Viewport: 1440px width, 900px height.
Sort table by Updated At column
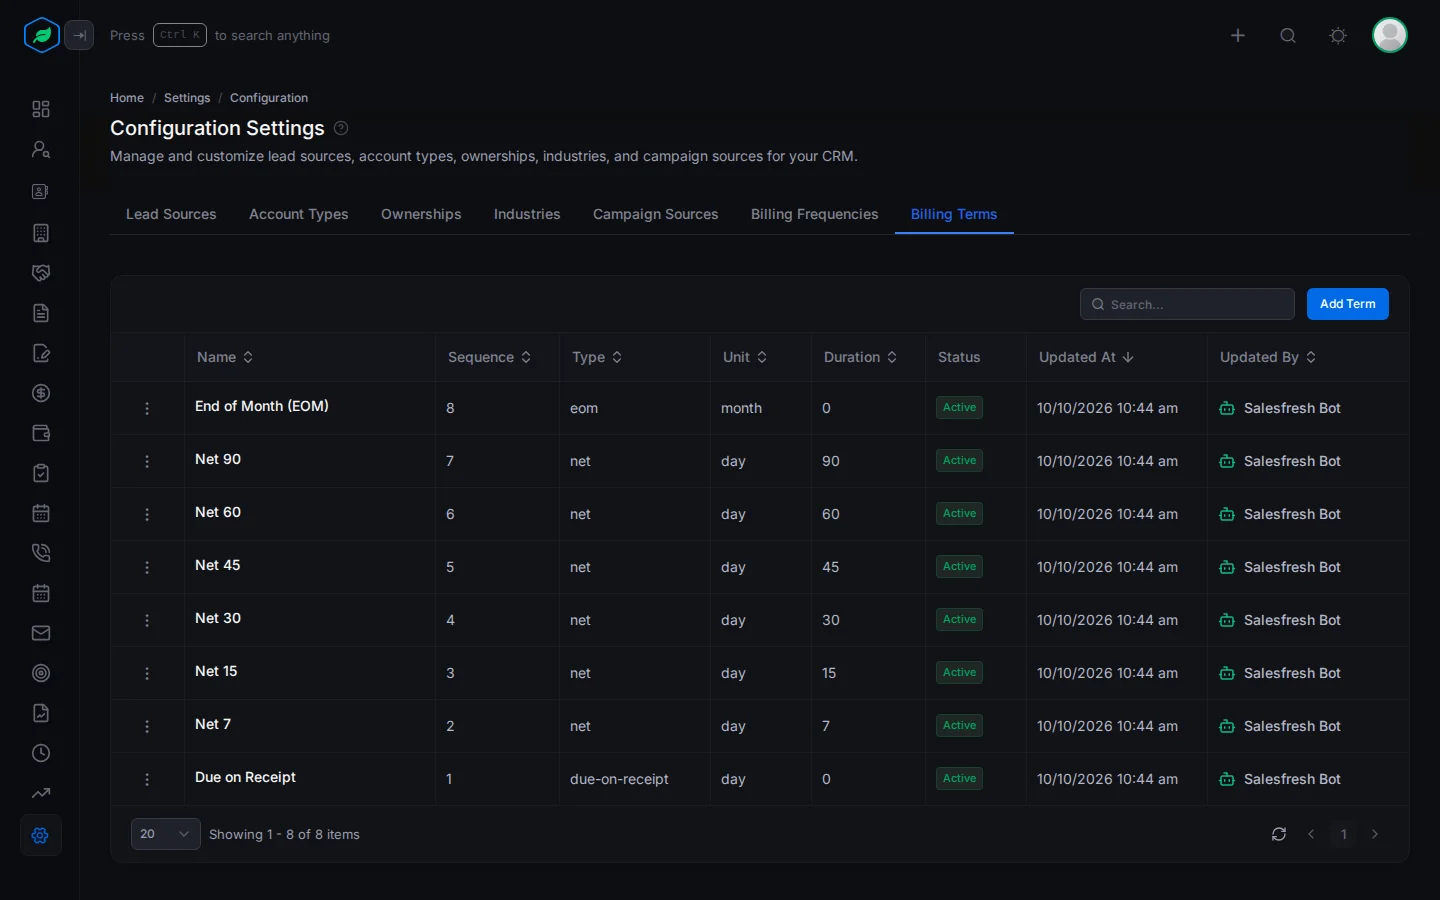click(x=1086, y=357)
